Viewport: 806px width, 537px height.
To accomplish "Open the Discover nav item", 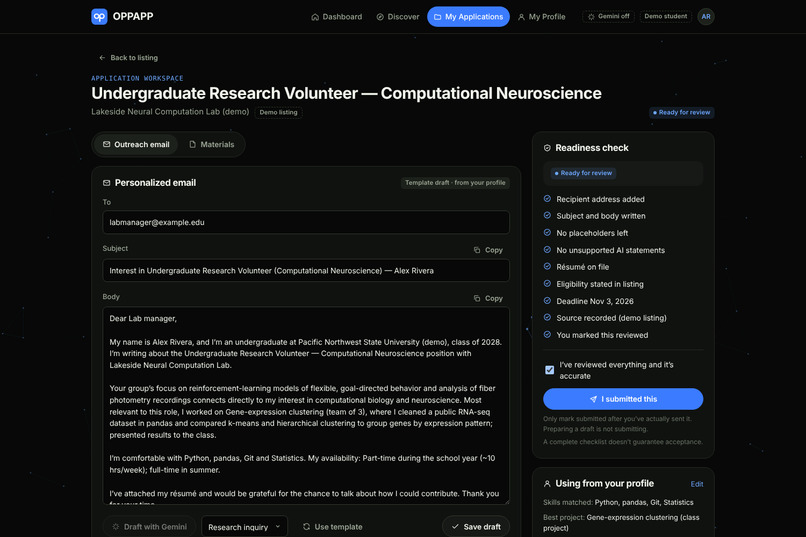I will [x=398, y=17].
